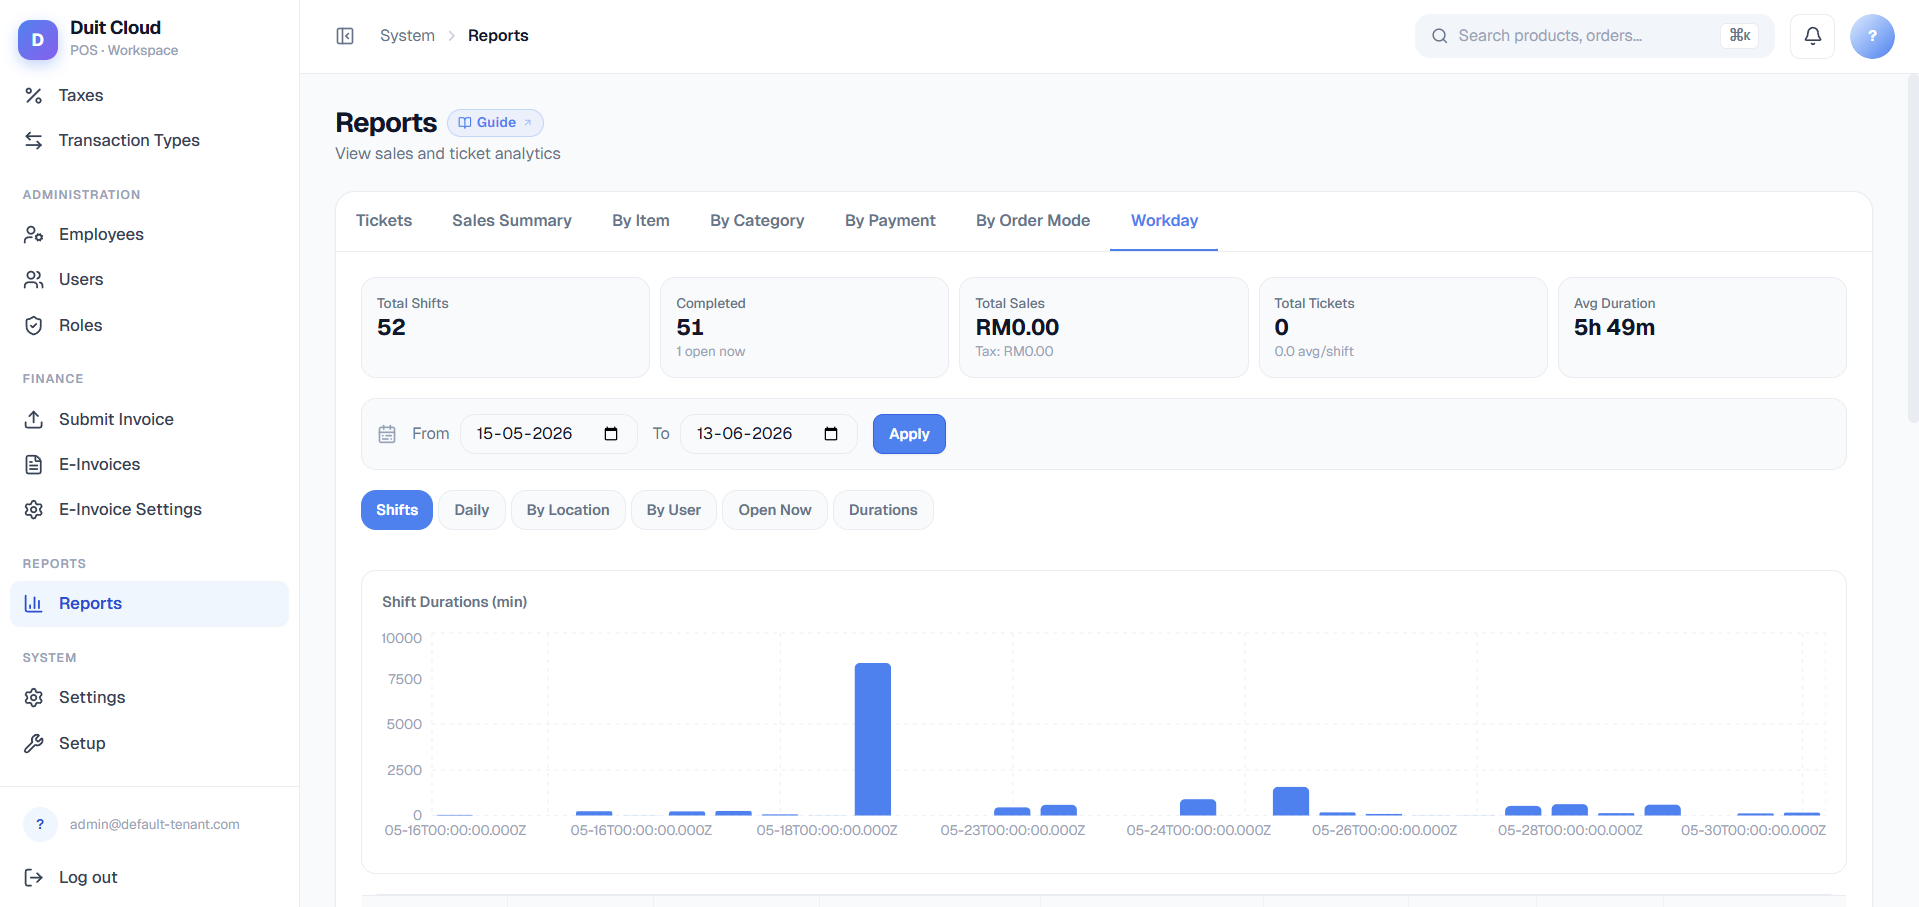The width and height of the screenshot is (1919, 907).
Task: Click the Reports bar chart icon
Action: [34, 603]
